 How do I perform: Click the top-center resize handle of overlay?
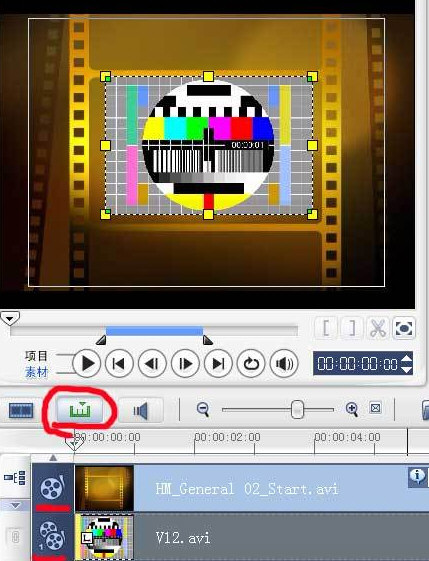click(x=208, y=76)
